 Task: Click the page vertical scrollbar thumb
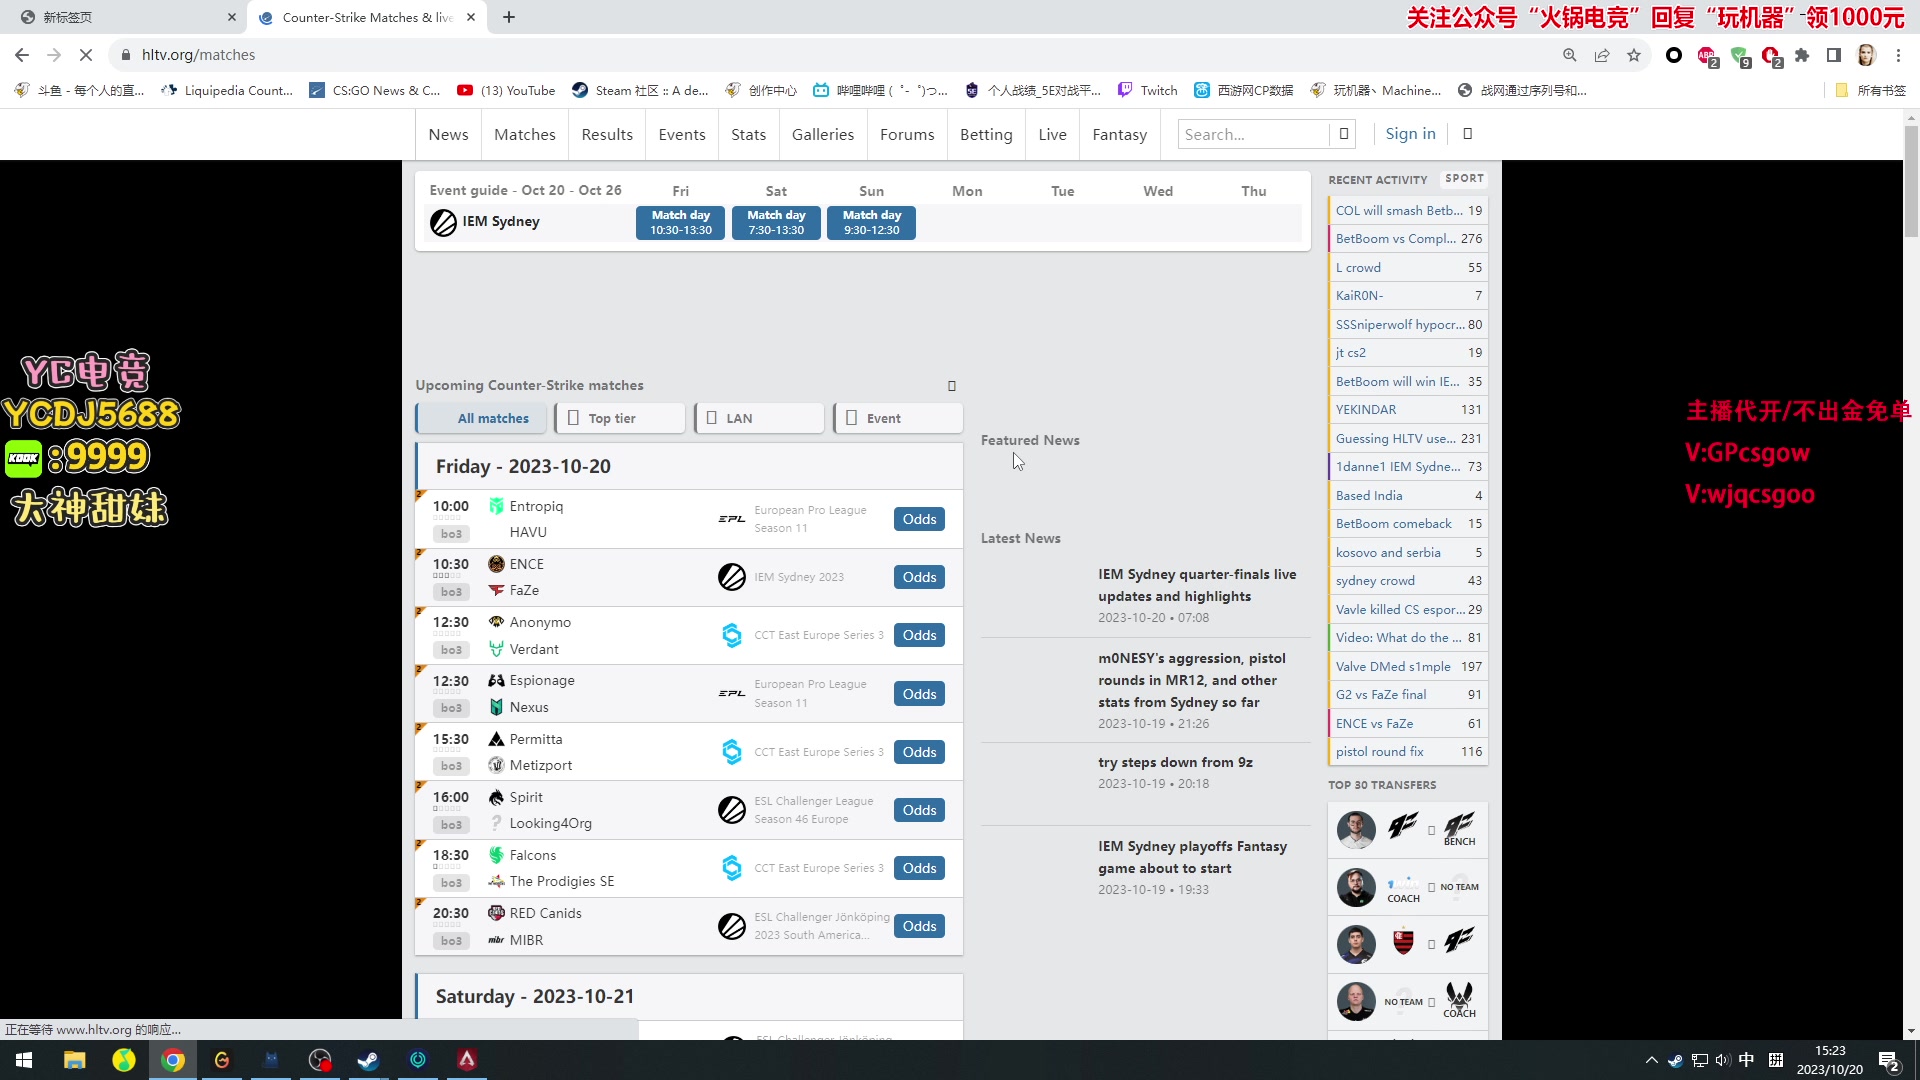1911,182
